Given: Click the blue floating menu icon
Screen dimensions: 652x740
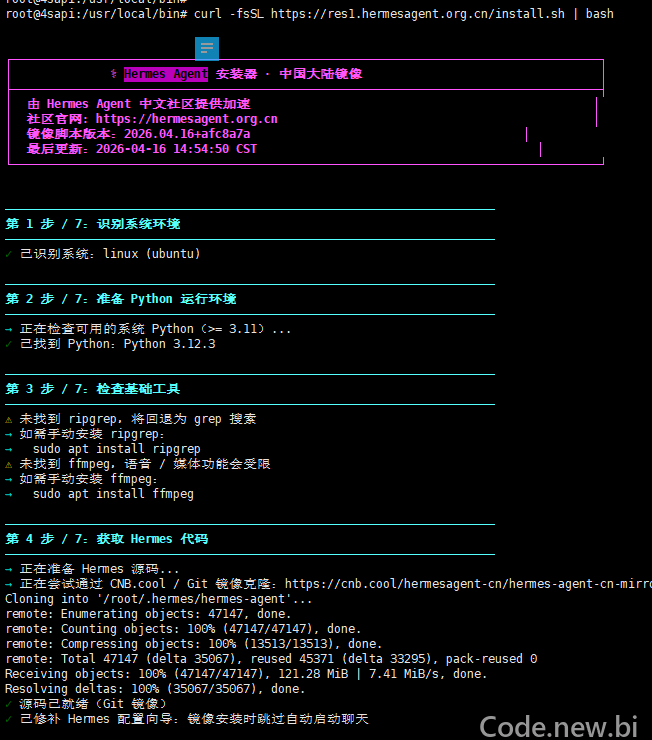Looking at the screenshot, I should [x=207, y=49].
